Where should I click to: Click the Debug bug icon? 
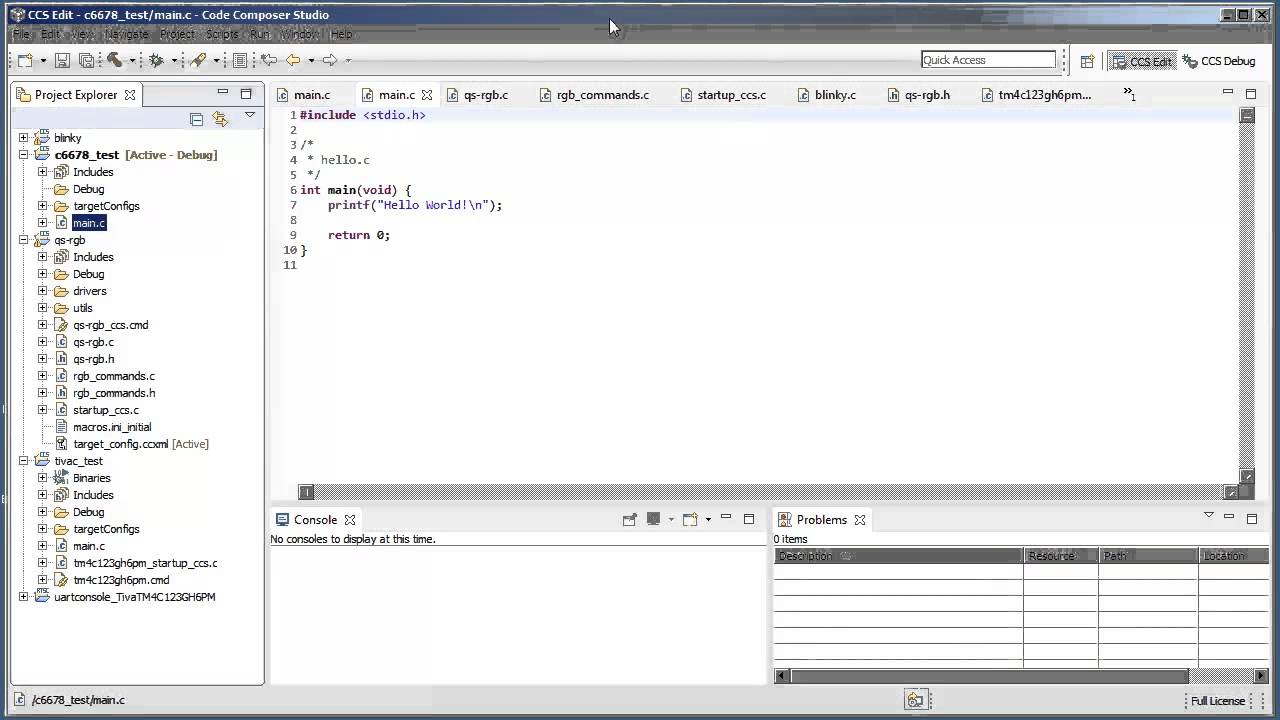(156, 61)
